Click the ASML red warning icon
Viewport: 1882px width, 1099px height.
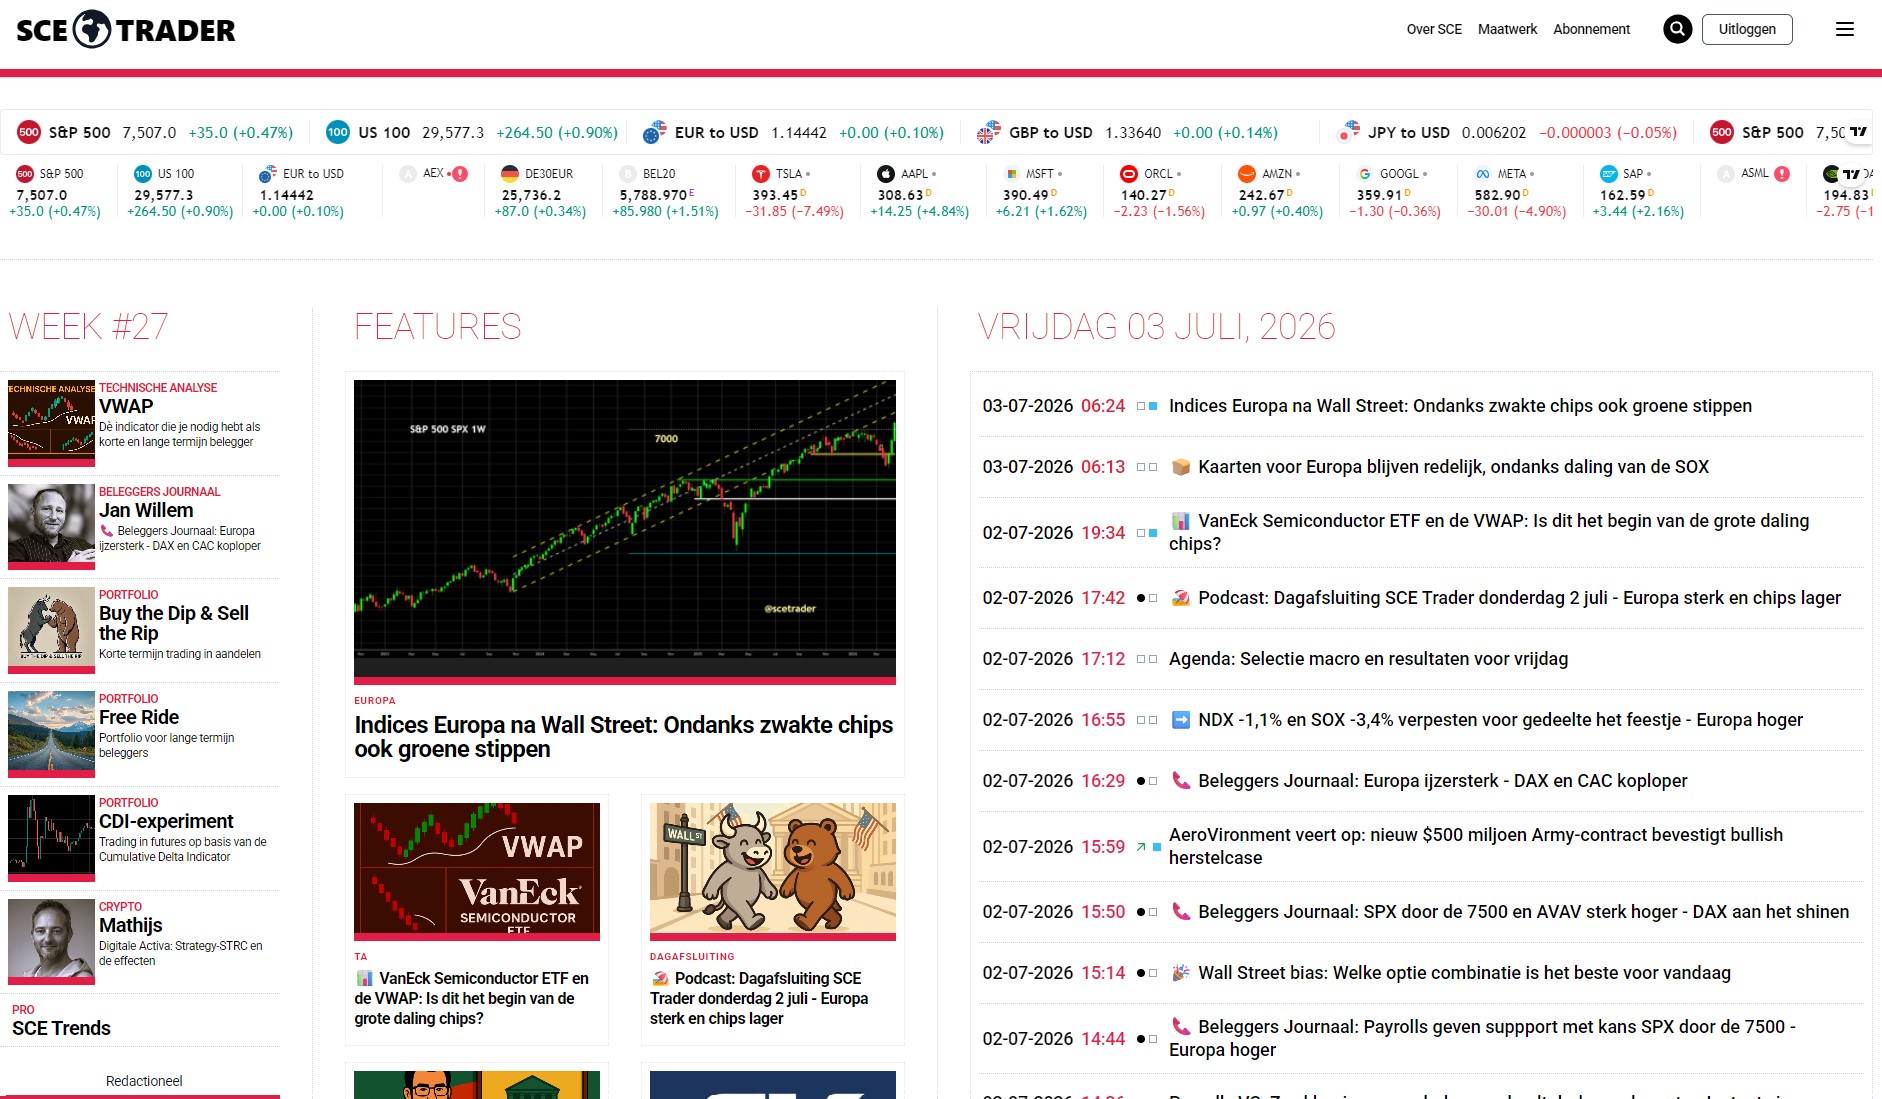click(1782, 174)
